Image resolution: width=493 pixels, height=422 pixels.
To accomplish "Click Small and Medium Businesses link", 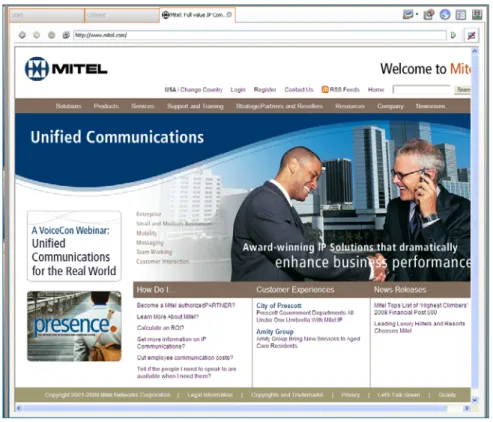I will (174, 224).
